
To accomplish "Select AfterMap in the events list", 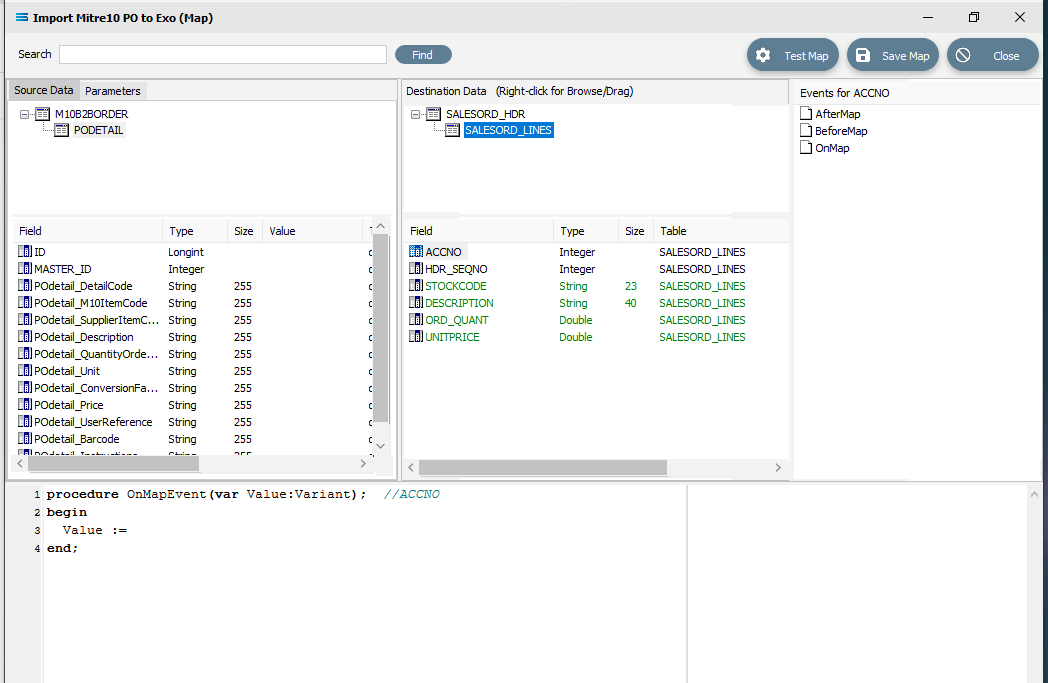I will [837, 114].
